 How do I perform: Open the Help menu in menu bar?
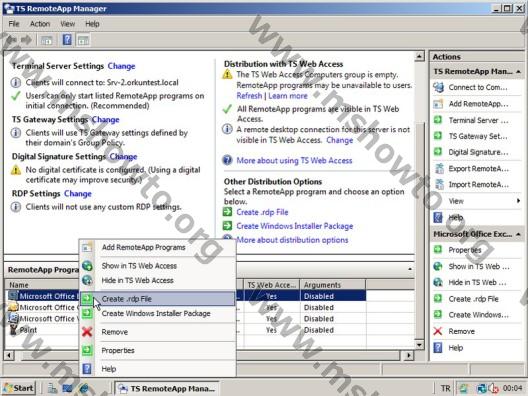coord(92,24)
